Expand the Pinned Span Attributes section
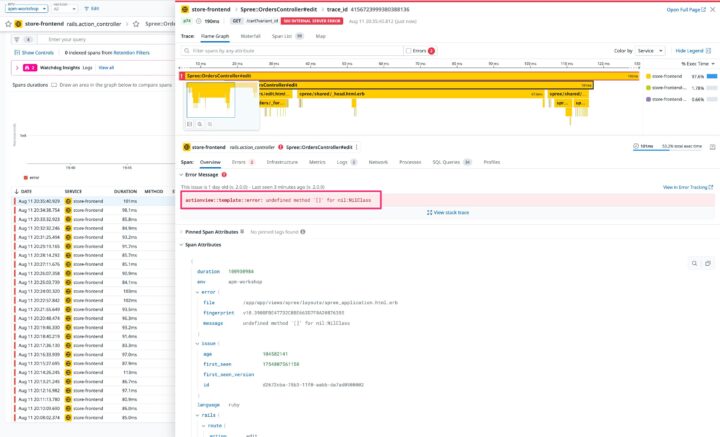Viewport: 720px width, 437px height. tap(181, 232)
